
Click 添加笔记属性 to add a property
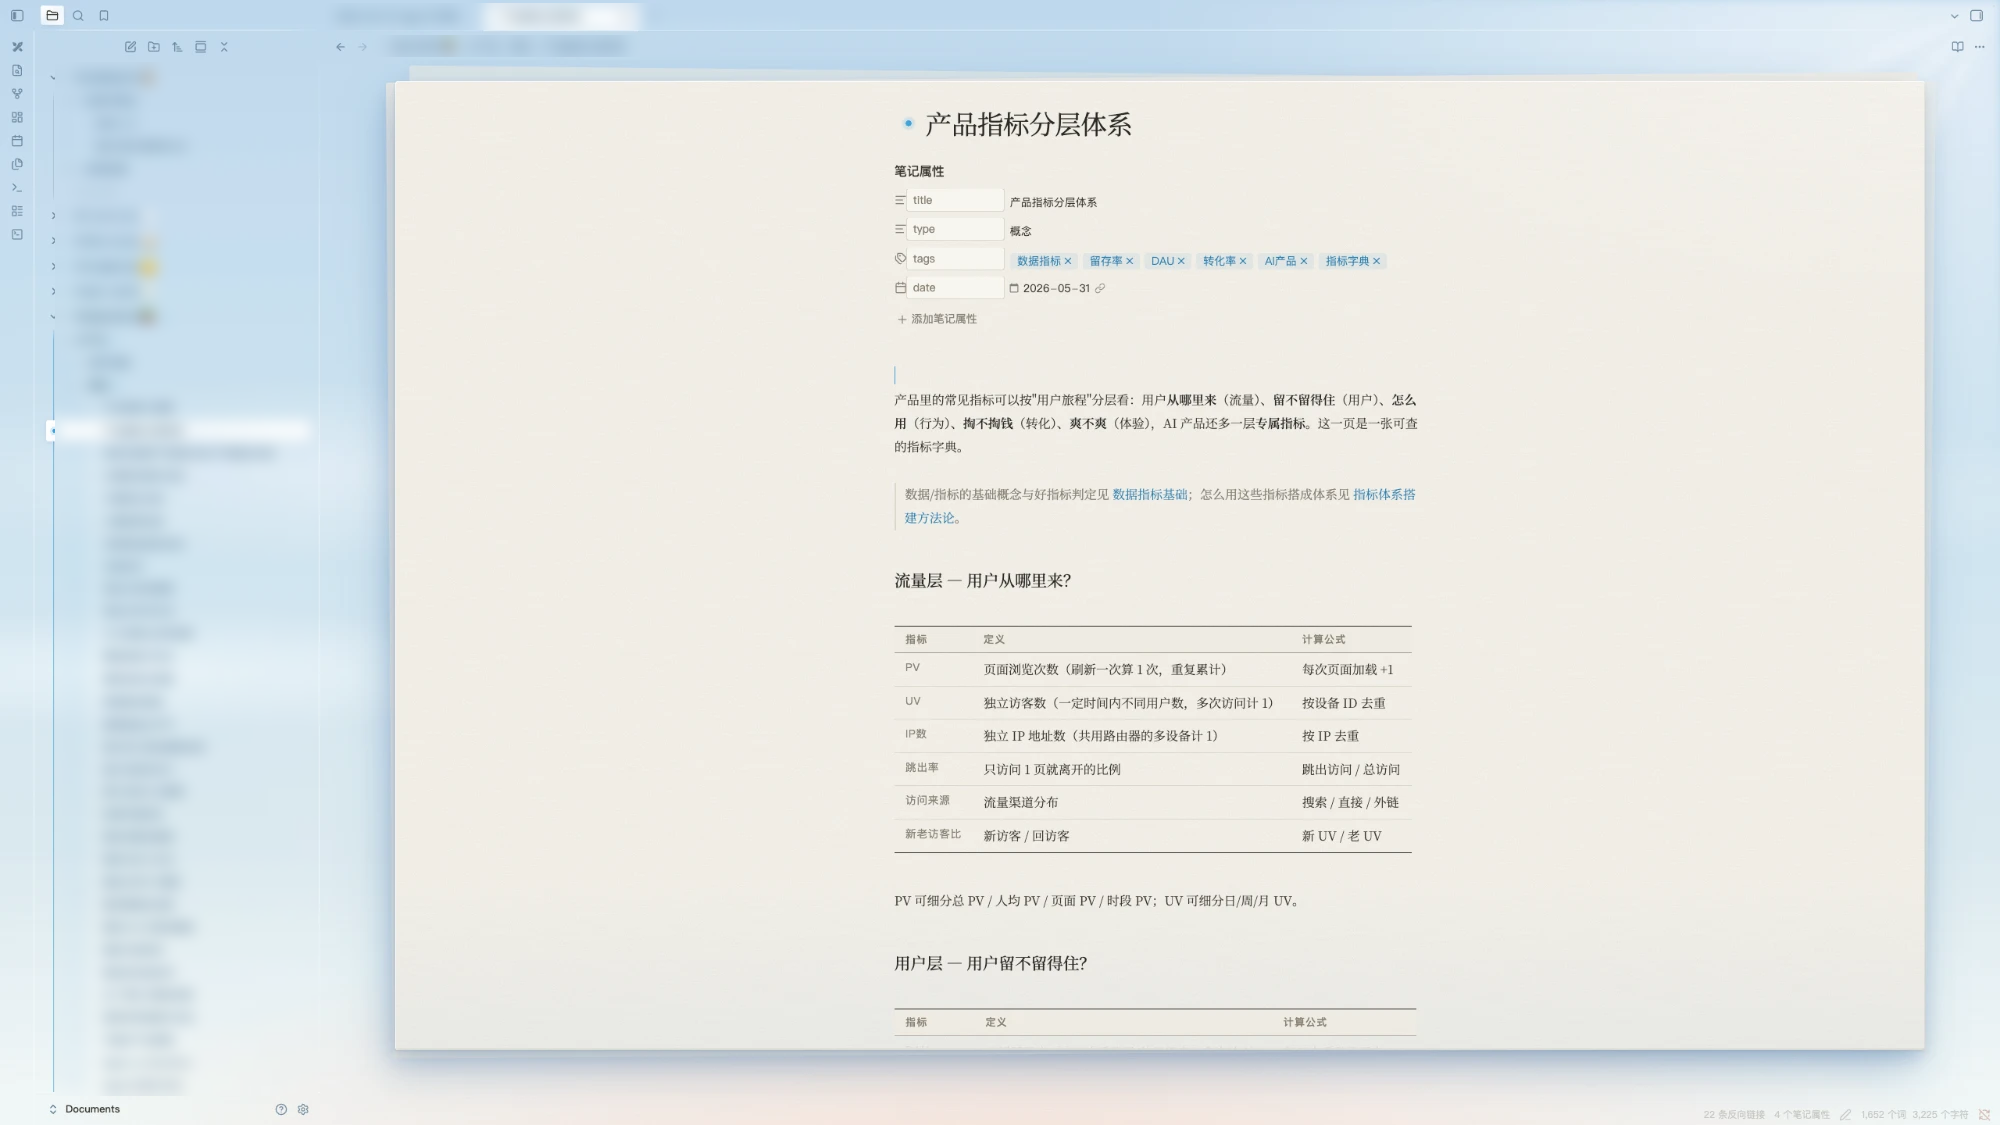[x=937, y=319]
